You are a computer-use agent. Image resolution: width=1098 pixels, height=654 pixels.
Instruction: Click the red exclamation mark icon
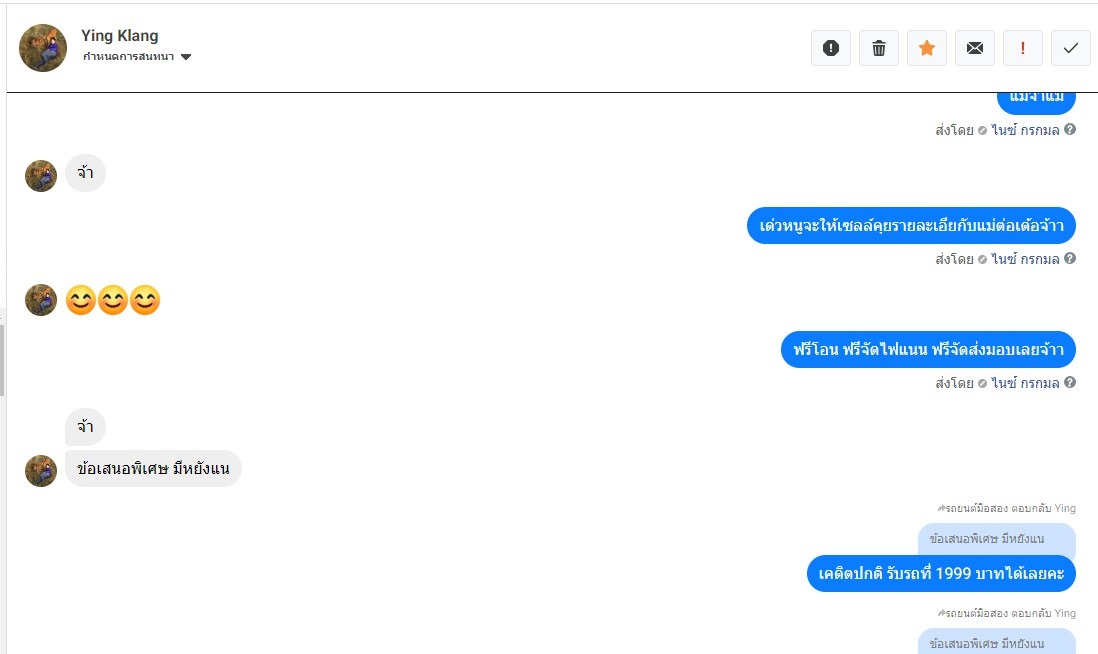point(1023,48)
